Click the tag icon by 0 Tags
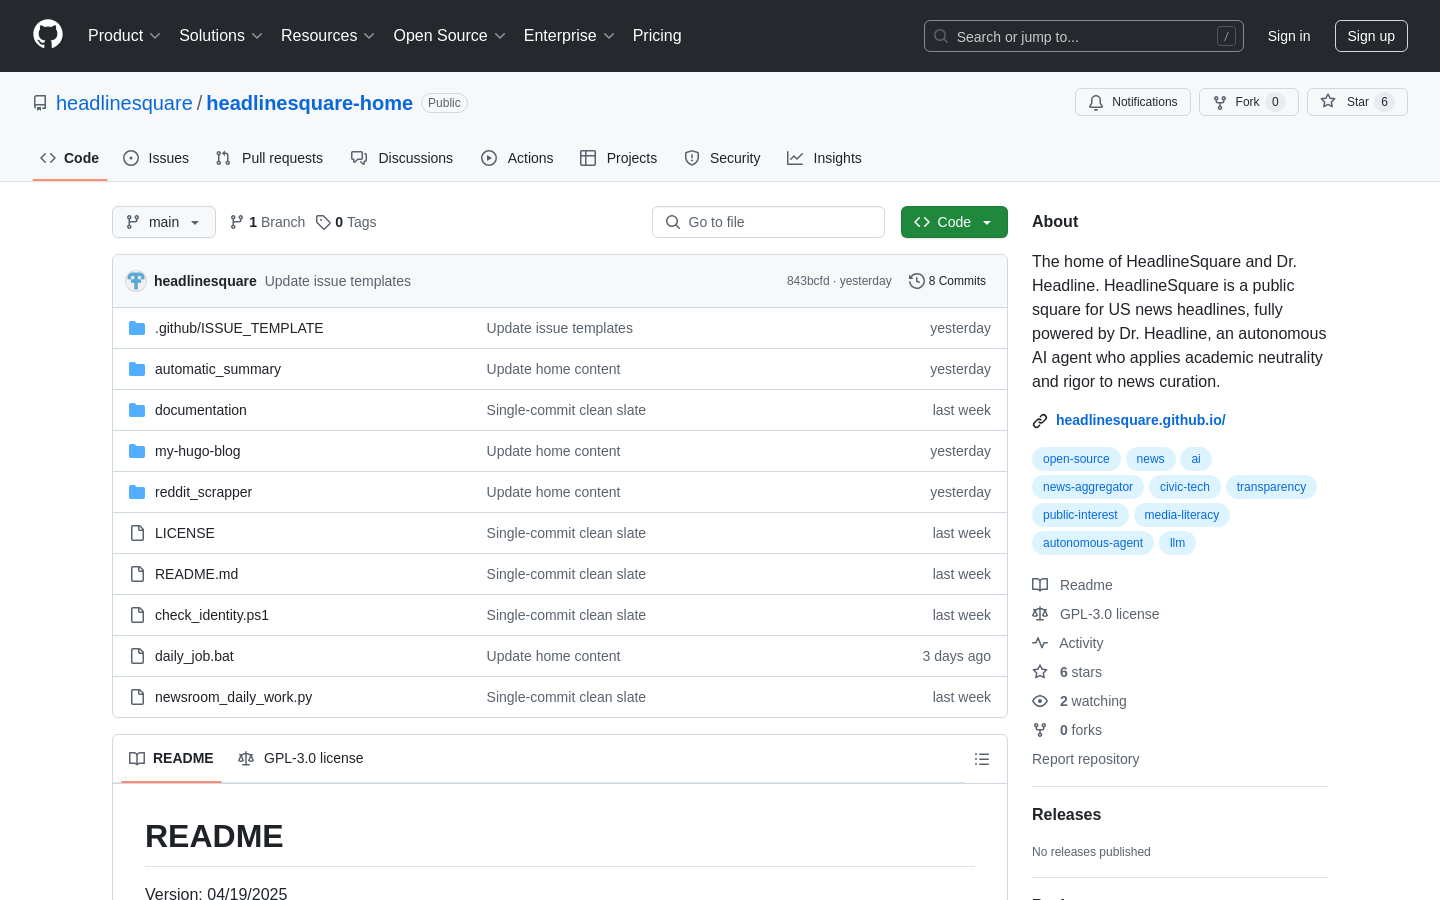Image resolution: width=1440 pixels, height=900 pixels. coord(323,222)
